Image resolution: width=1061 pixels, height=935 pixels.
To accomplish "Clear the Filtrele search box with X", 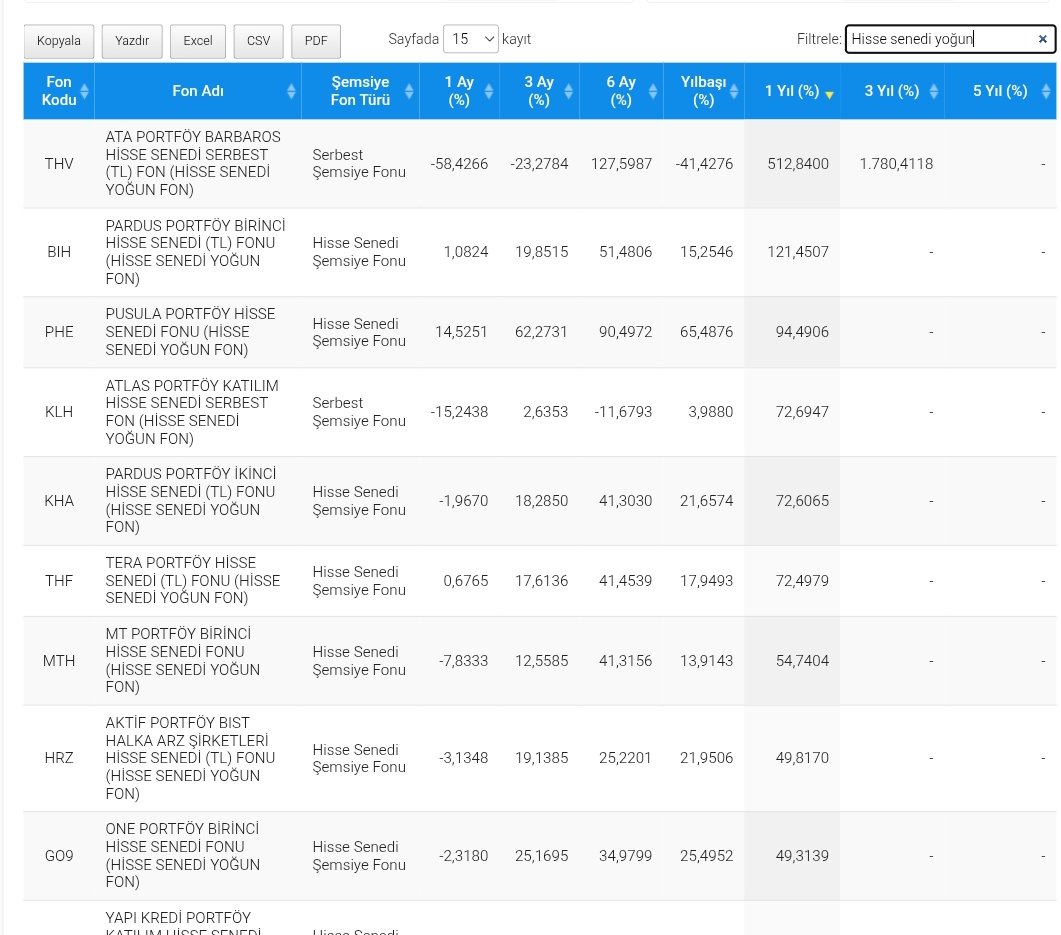I will tap(1042, 39).
